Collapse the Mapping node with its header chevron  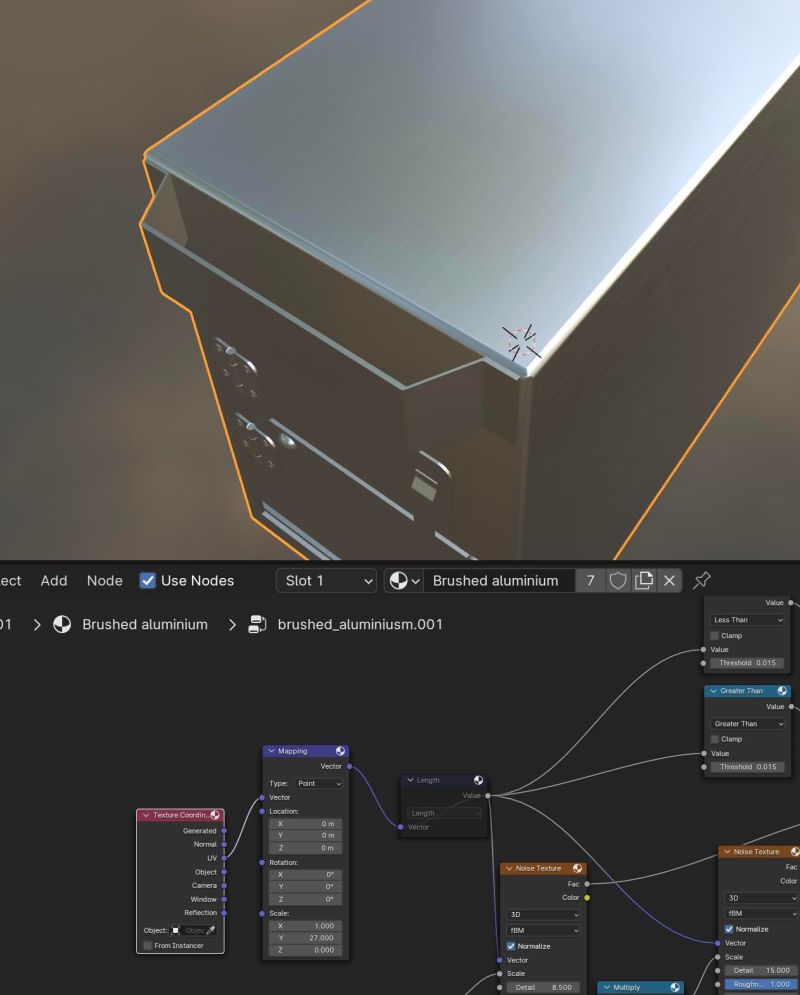270,751
